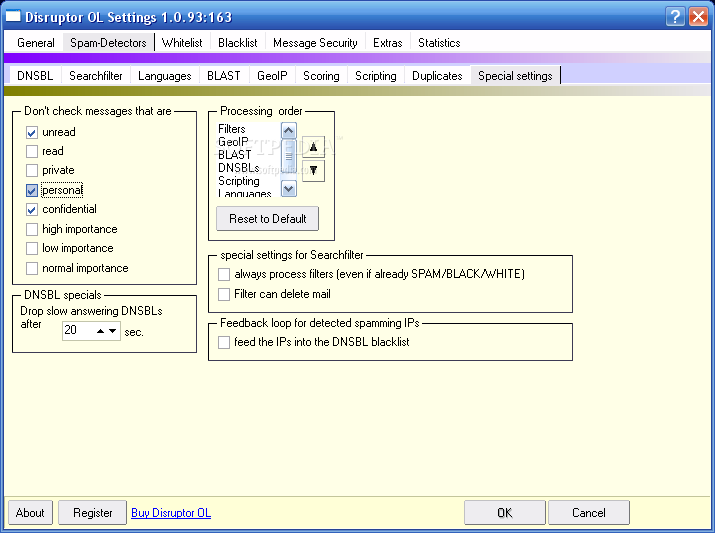Go to the Message Security tab

pyautogui.click(x=315, y=43)
